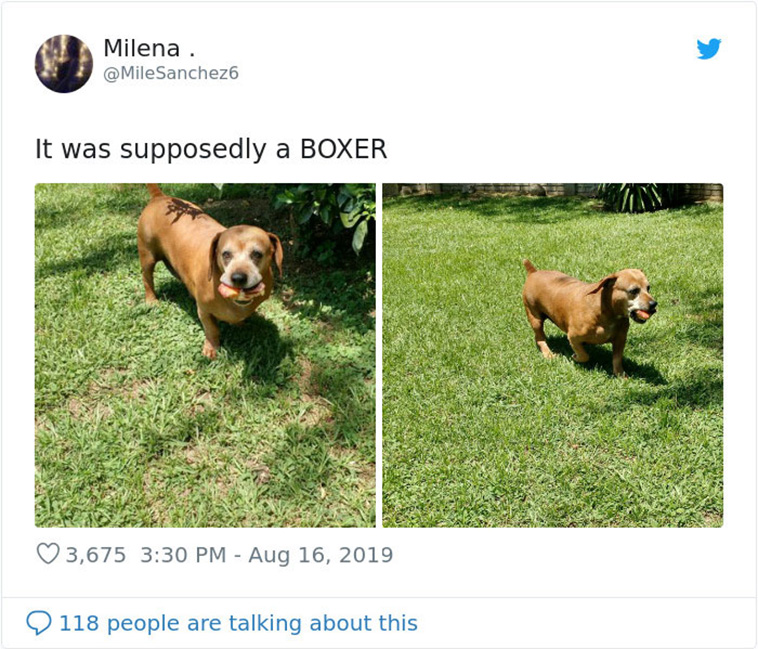Open the left photo of the dog
This screenshot has height=649, width=758.
pyautogui.click(x=205, y=355)
